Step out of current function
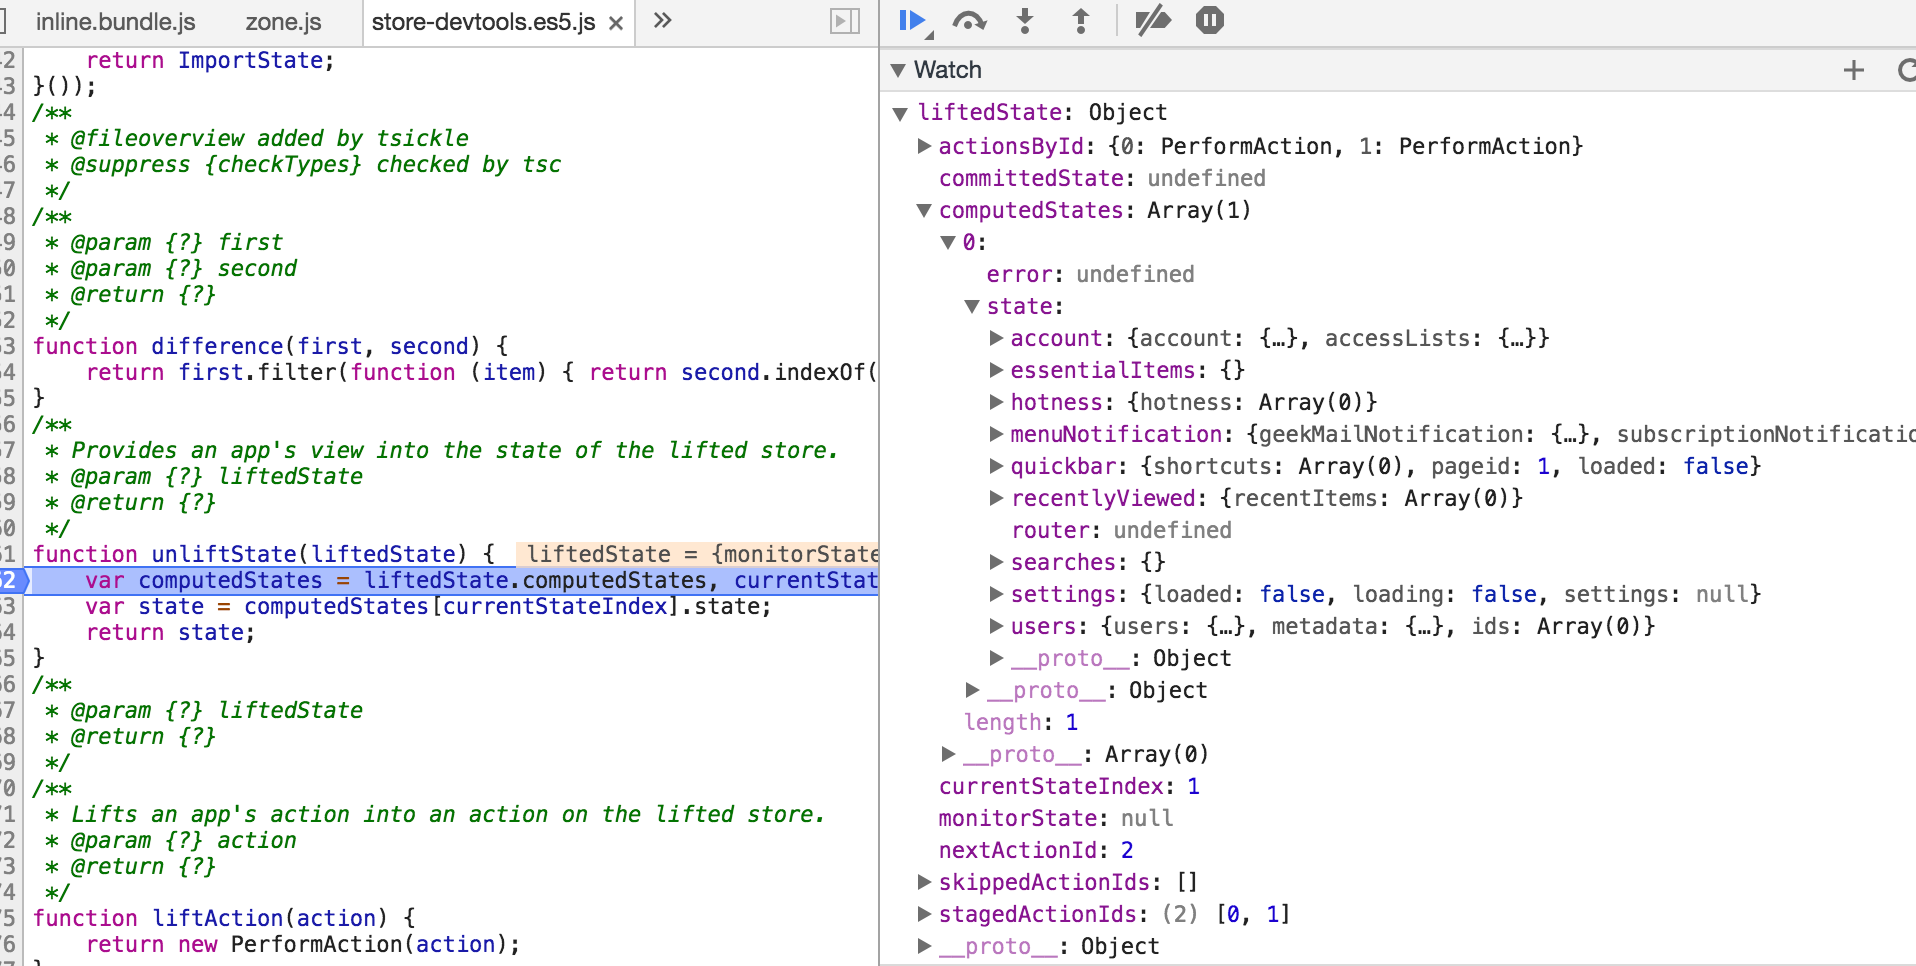 [1081, 21]
